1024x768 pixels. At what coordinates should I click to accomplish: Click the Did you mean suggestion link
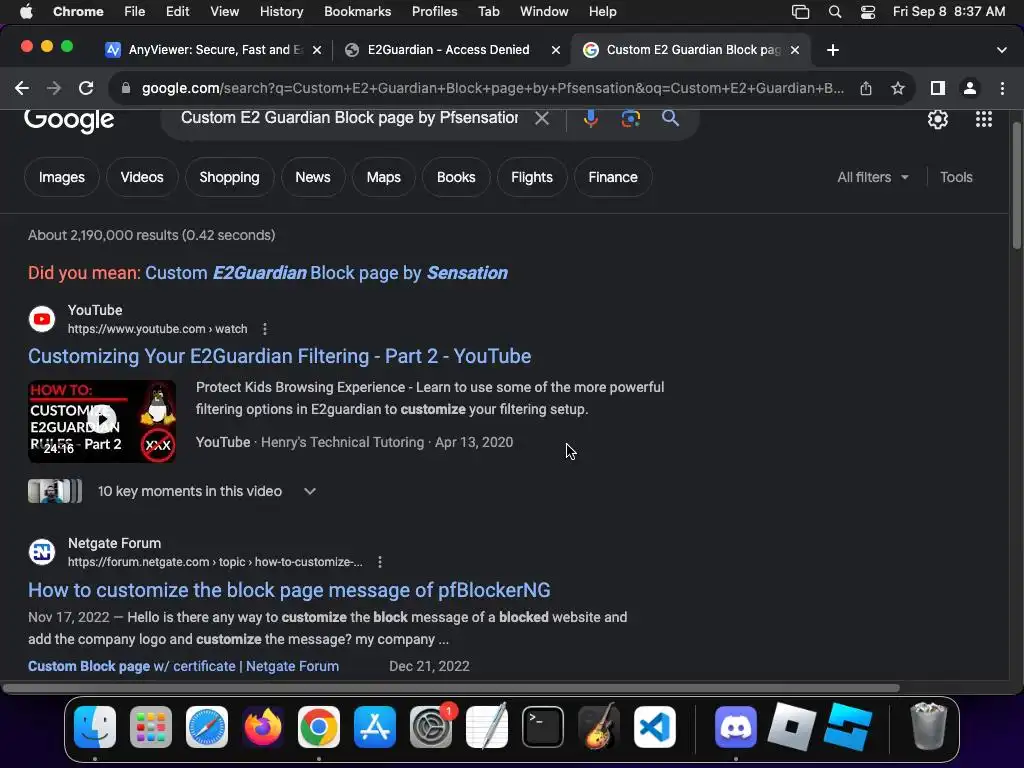[326, 273]
